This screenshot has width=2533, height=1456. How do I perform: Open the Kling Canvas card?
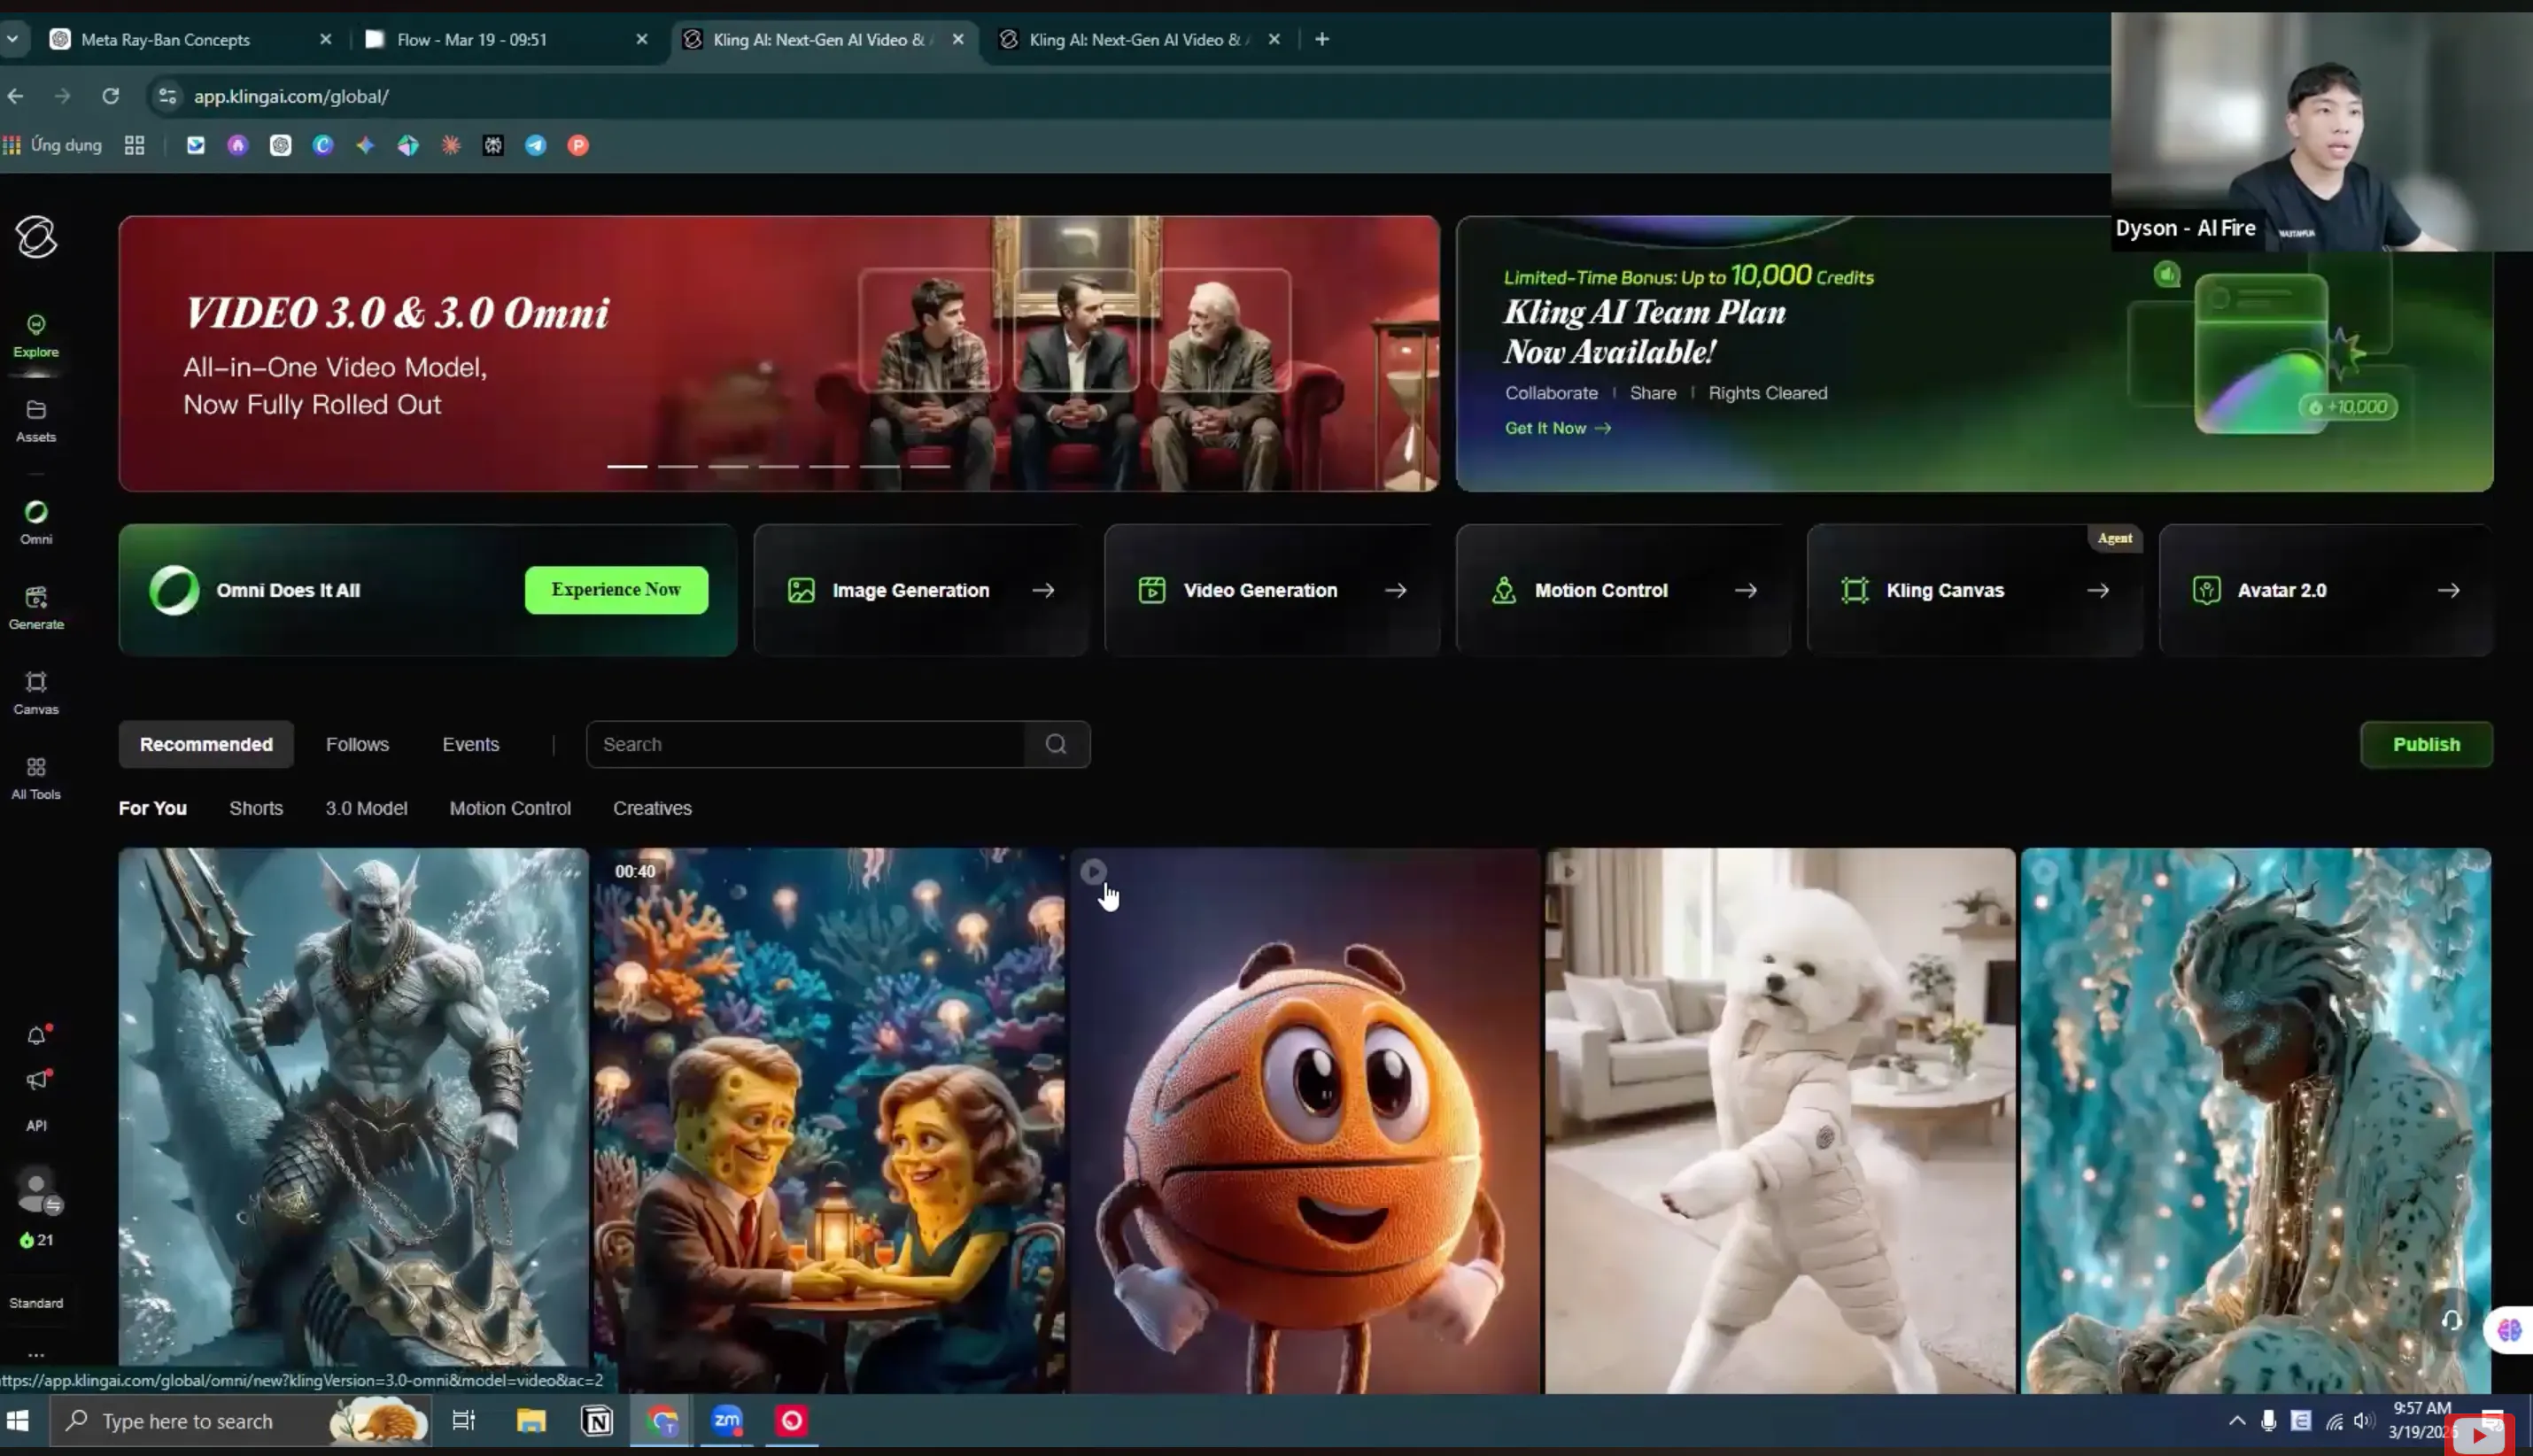click(1975, 590)
